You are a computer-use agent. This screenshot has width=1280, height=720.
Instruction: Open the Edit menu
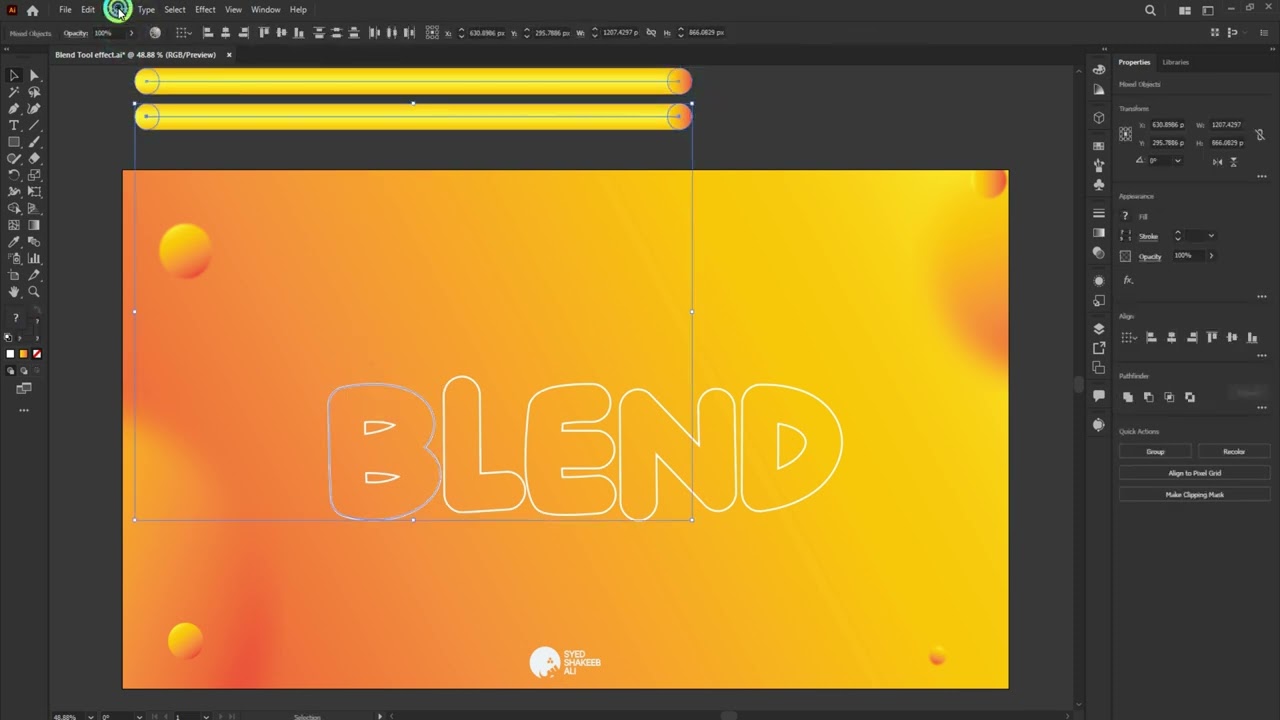click(x=88, y=10)
